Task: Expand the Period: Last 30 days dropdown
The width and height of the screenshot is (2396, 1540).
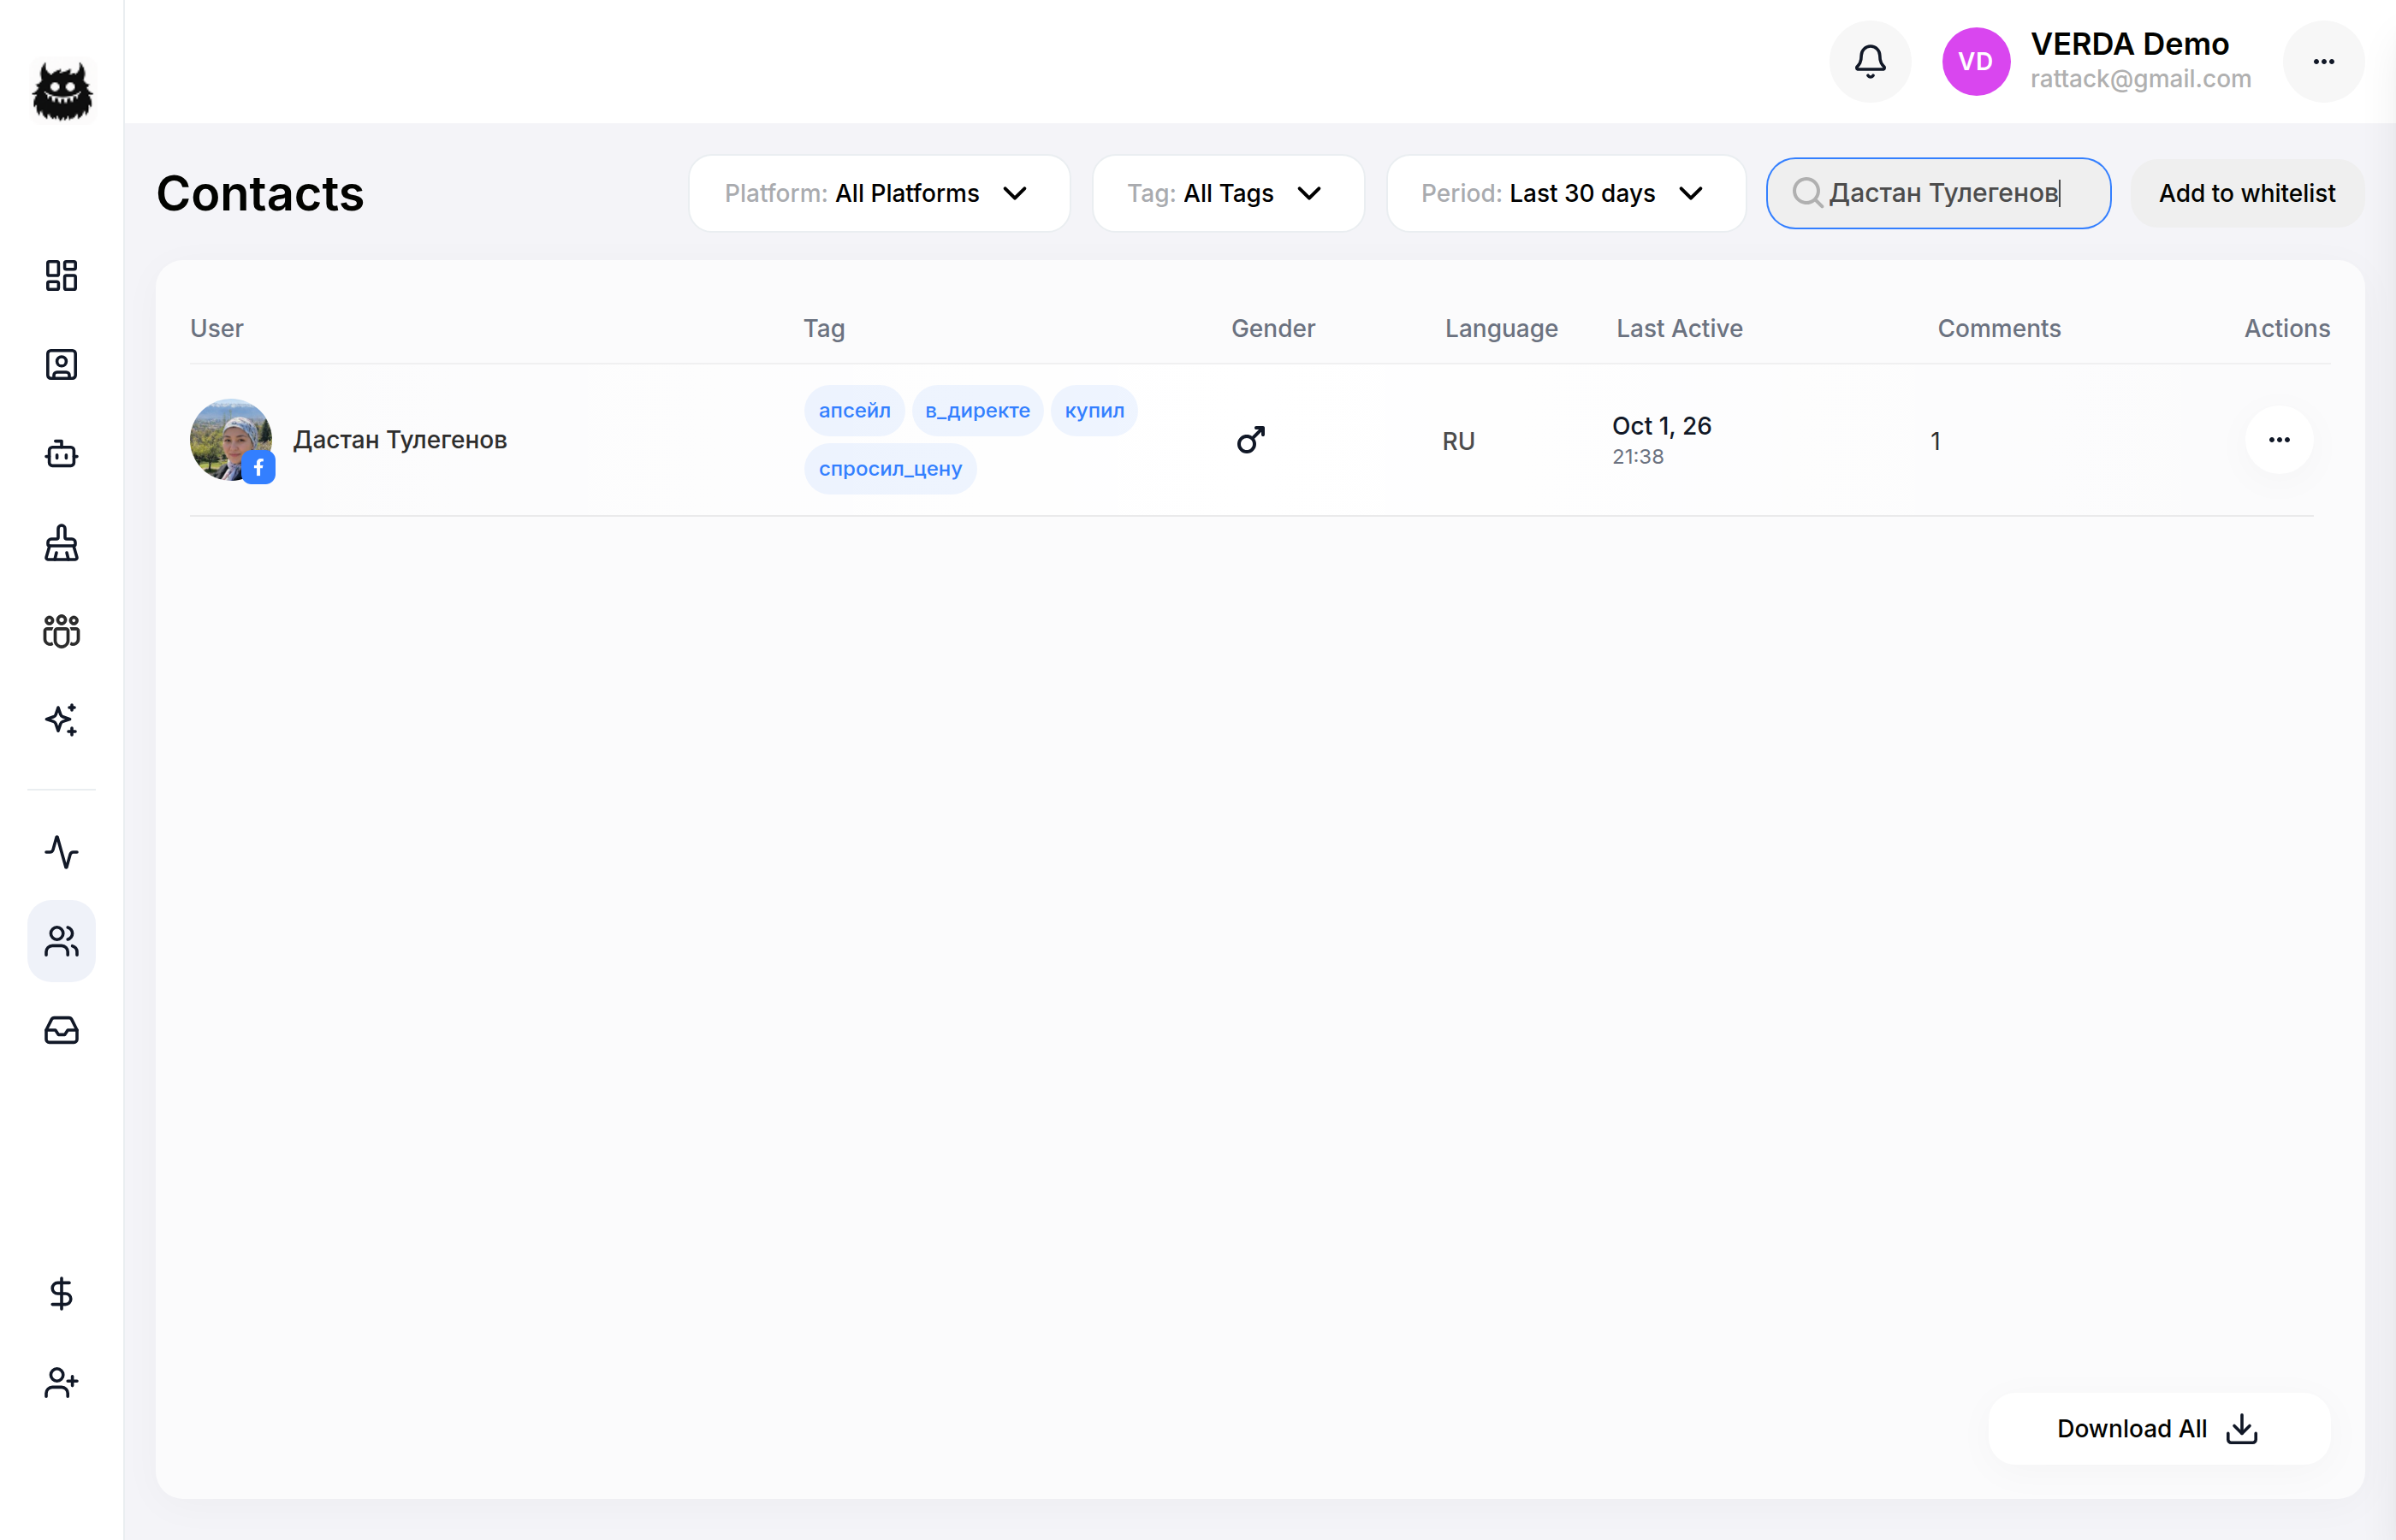Action: [1565, 193]
